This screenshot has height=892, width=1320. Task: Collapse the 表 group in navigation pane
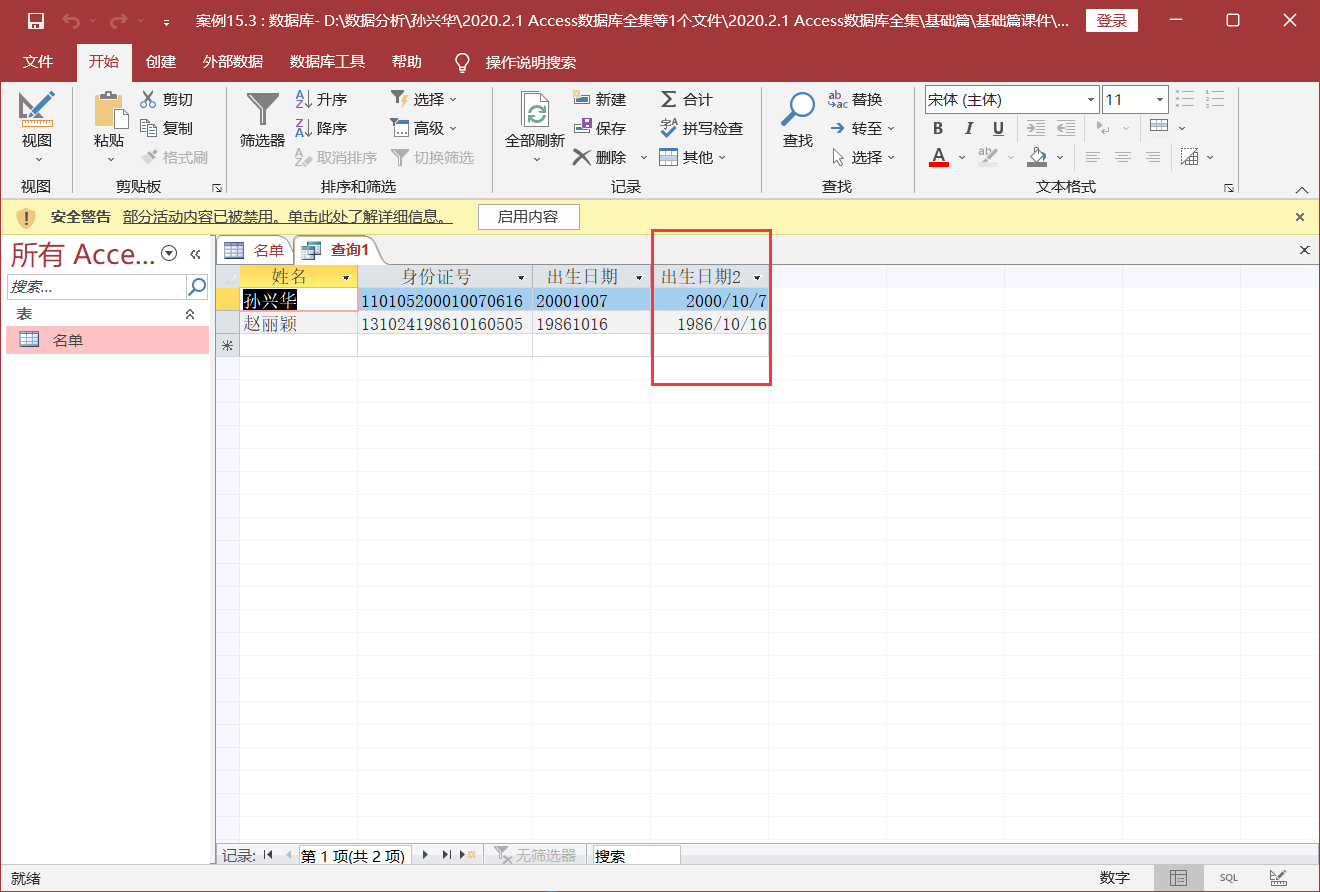pos(190,314)
